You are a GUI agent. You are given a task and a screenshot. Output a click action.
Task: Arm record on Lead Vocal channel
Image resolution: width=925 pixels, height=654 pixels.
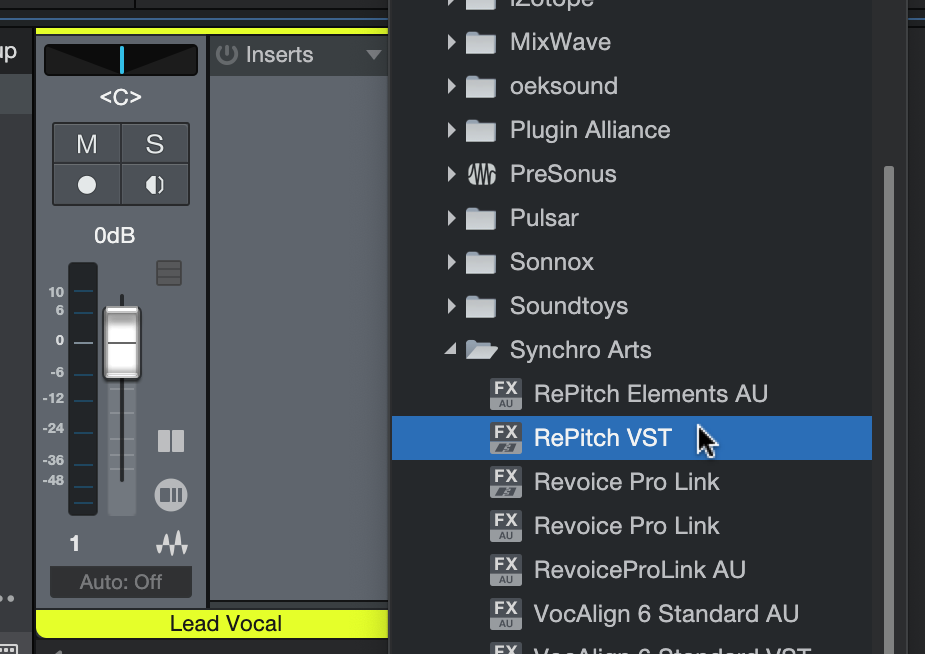tap(87, 185)
